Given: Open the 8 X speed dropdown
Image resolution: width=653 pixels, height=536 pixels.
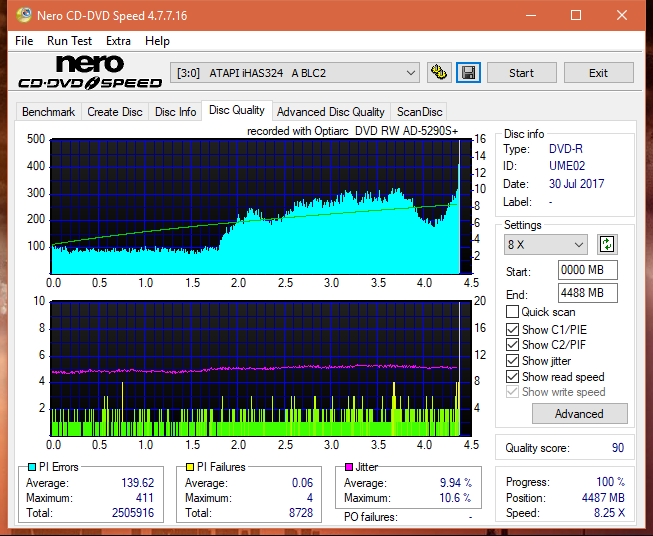Looking at the screenshot, I should click(x=546, y=244).
